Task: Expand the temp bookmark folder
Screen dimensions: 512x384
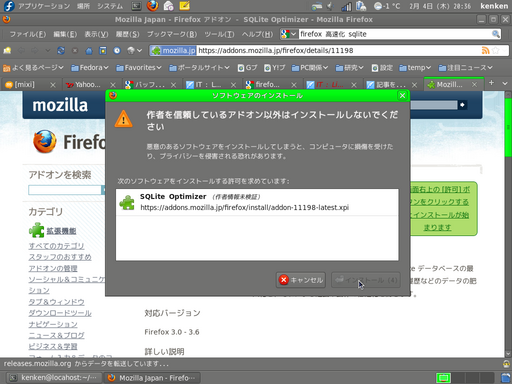Action: tap(415, 68)
